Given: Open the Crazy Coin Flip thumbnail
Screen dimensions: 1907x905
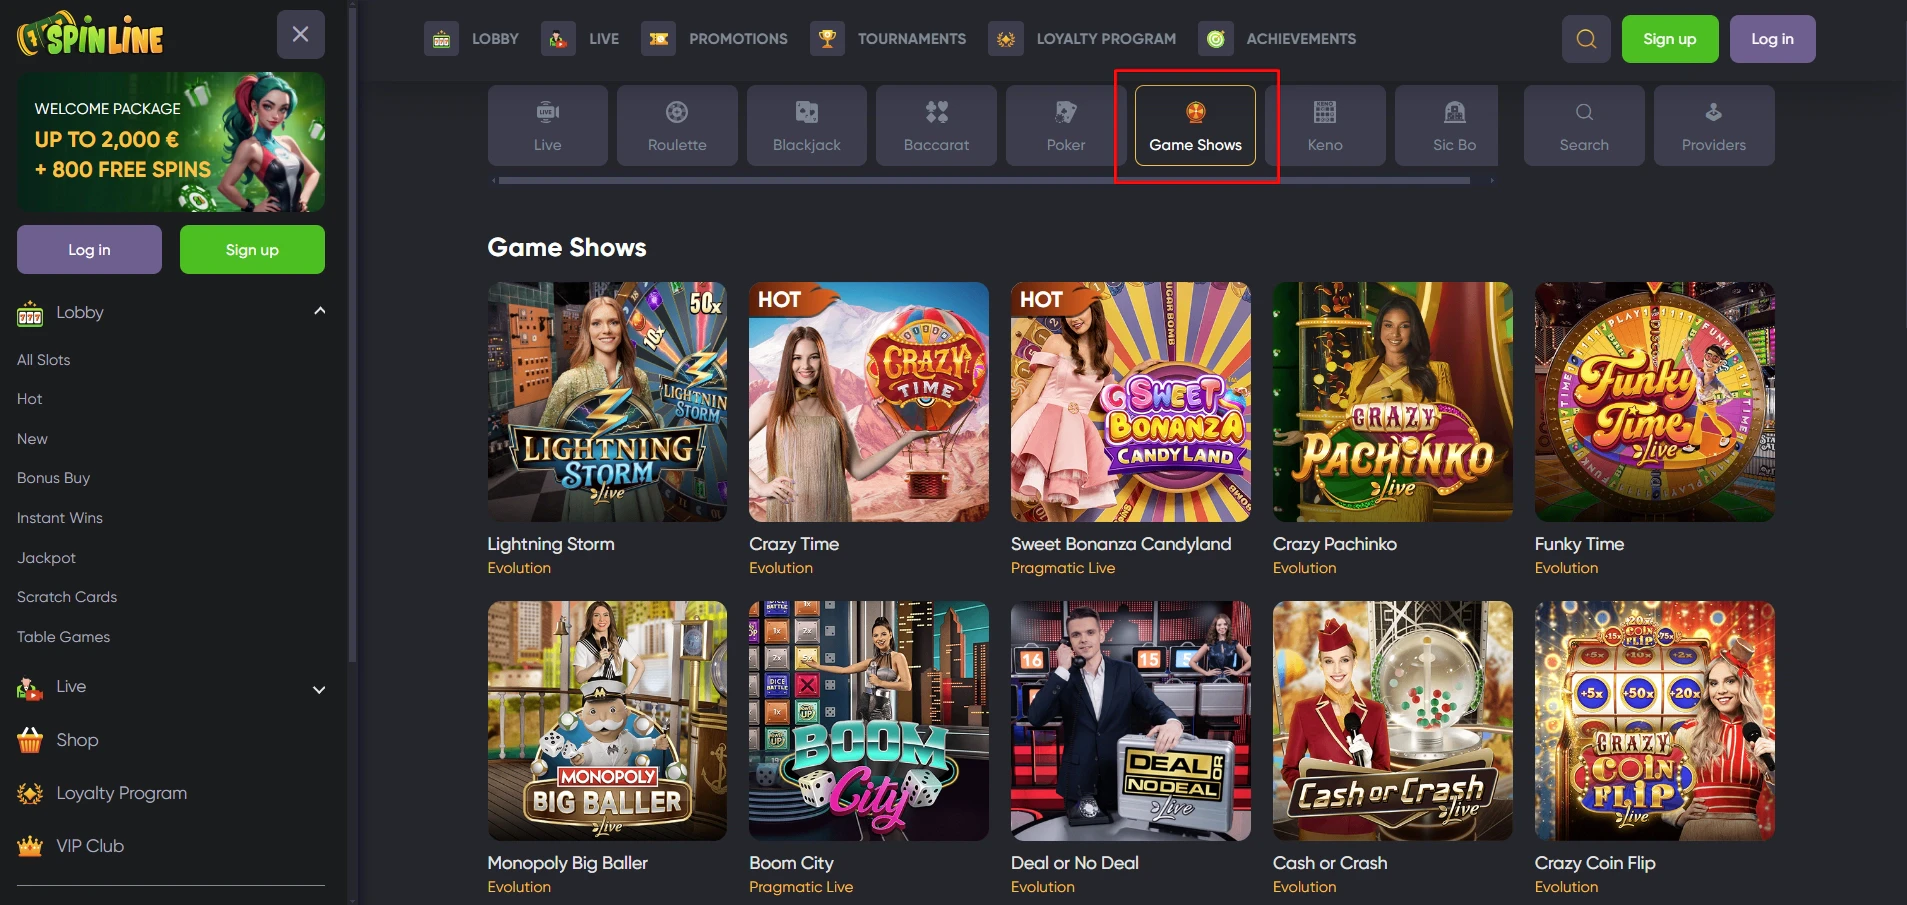Looking at the screenshot, I should 1655,721.
